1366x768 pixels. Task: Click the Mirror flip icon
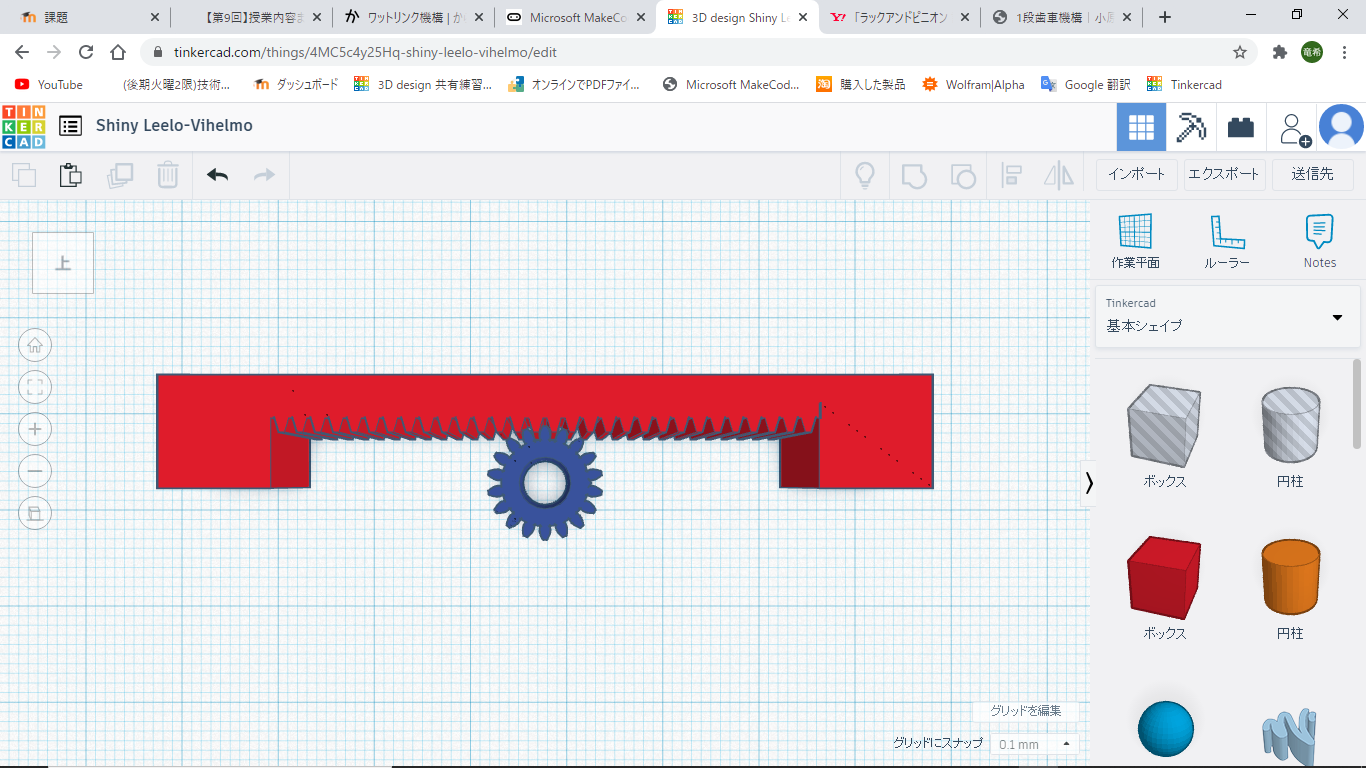[x=1059, y=175]
